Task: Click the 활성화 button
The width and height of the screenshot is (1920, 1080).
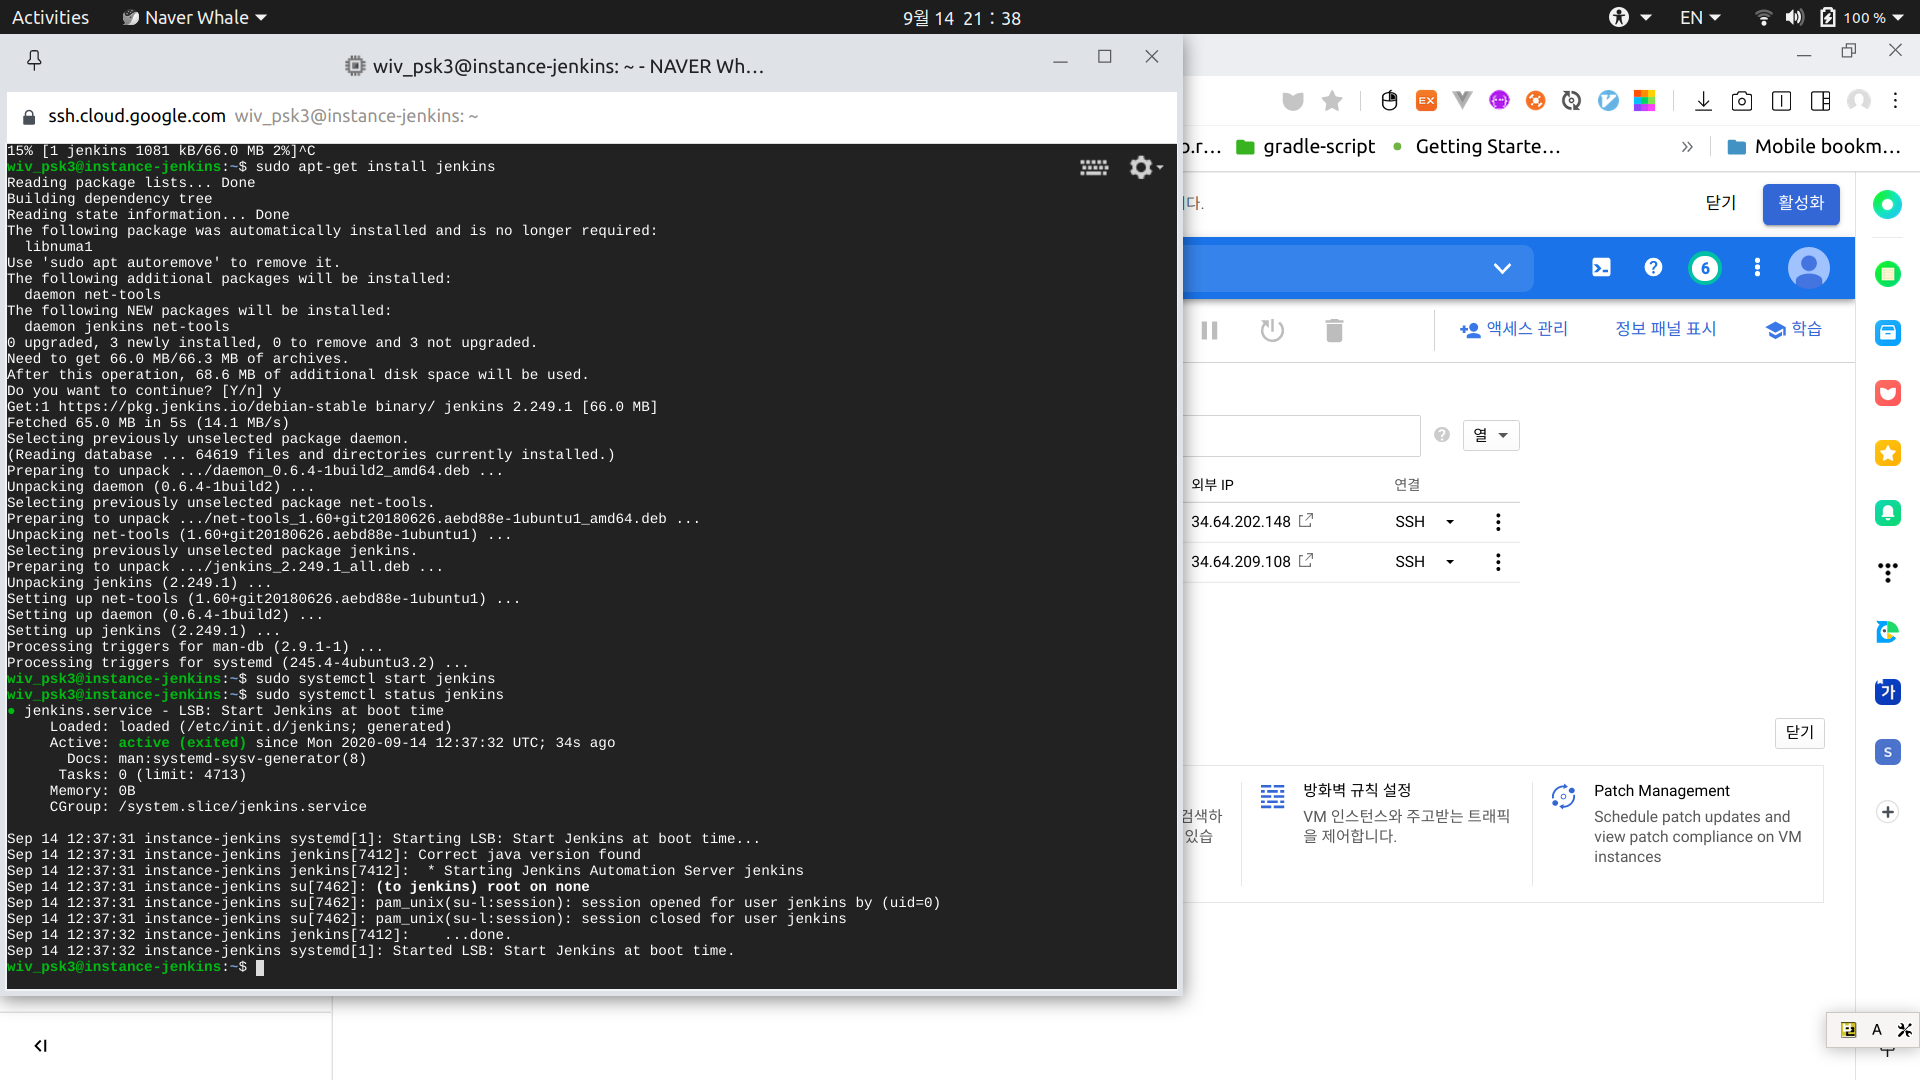Action: point(1800,203)
